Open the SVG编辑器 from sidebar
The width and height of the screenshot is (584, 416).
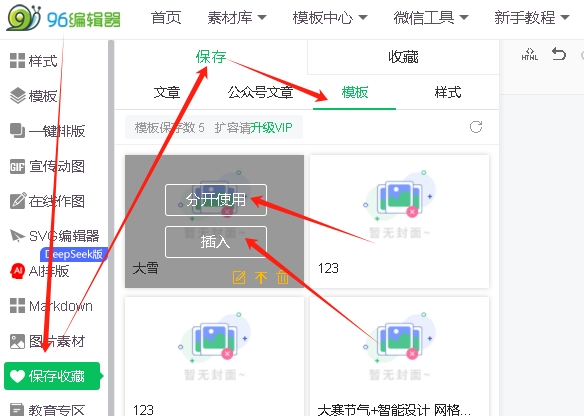tap(54, 236)
